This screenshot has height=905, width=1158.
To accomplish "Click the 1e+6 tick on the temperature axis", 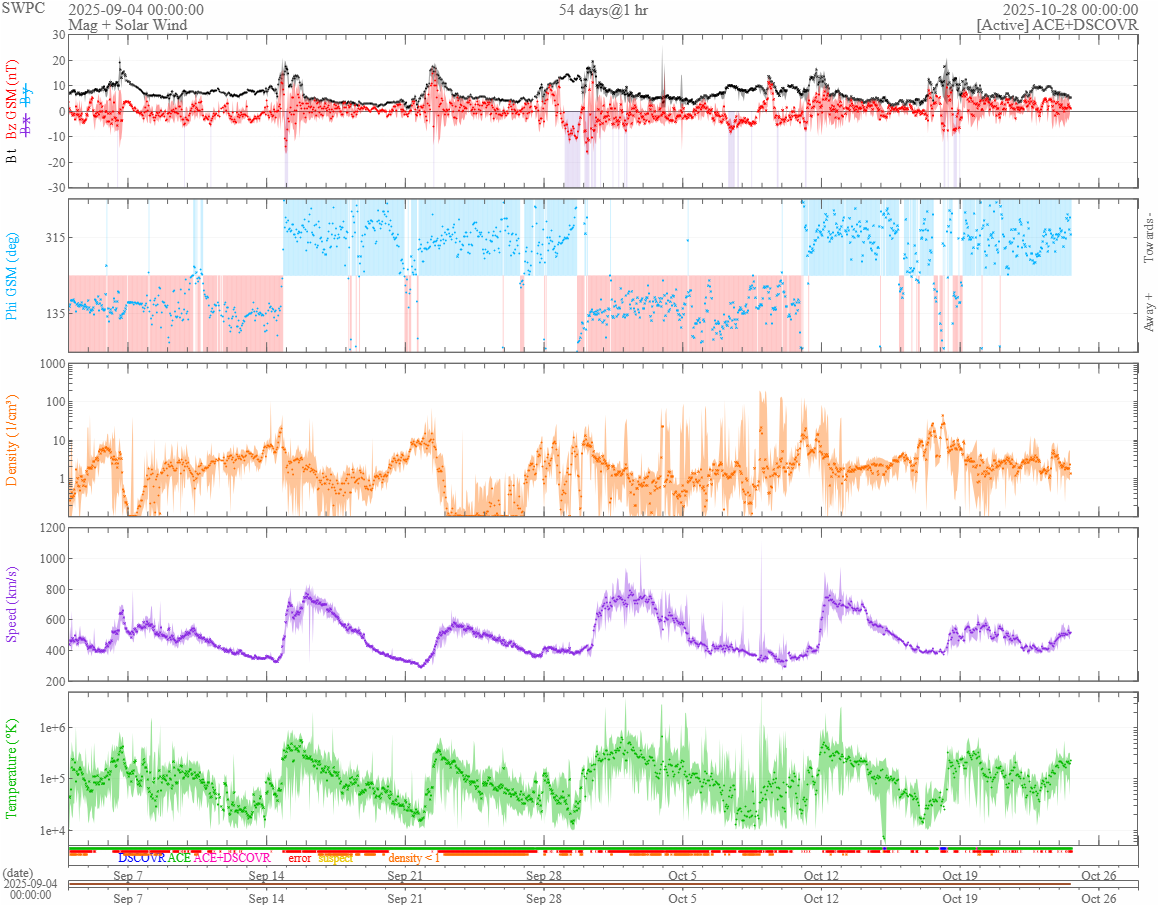I will click(x=52, y=728).
